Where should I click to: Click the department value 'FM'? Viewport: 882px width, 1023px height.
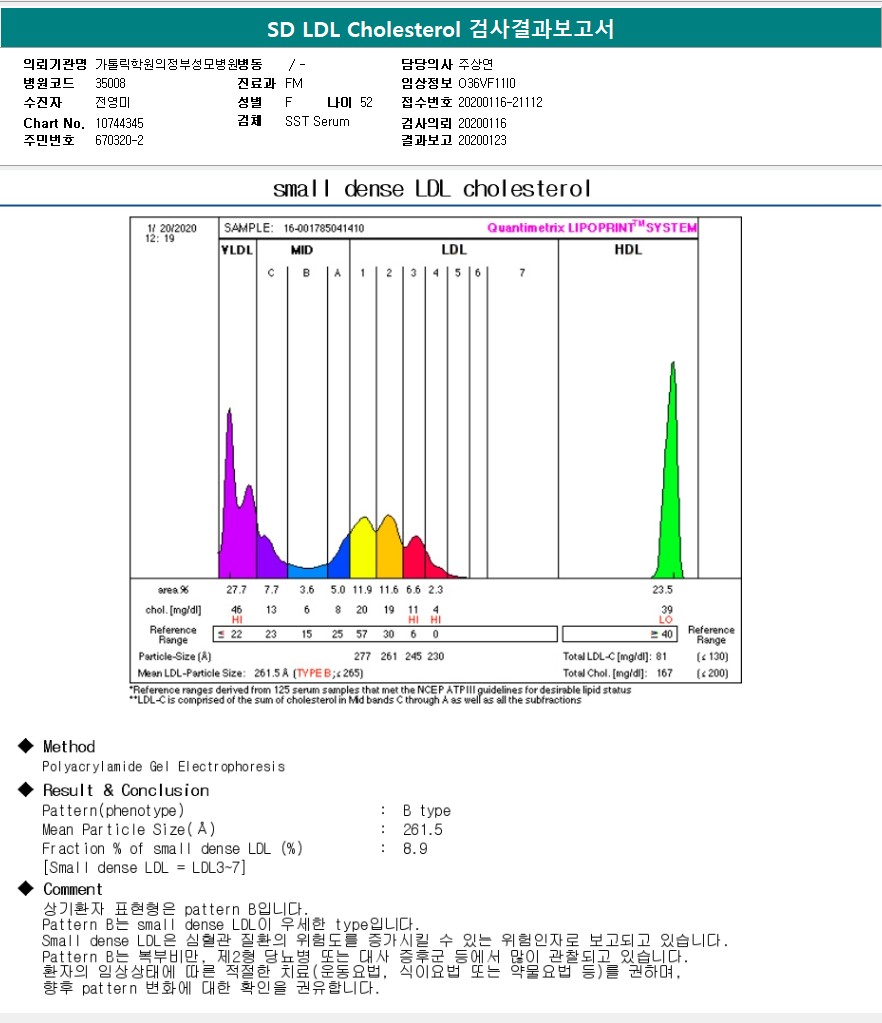point(294,83)
